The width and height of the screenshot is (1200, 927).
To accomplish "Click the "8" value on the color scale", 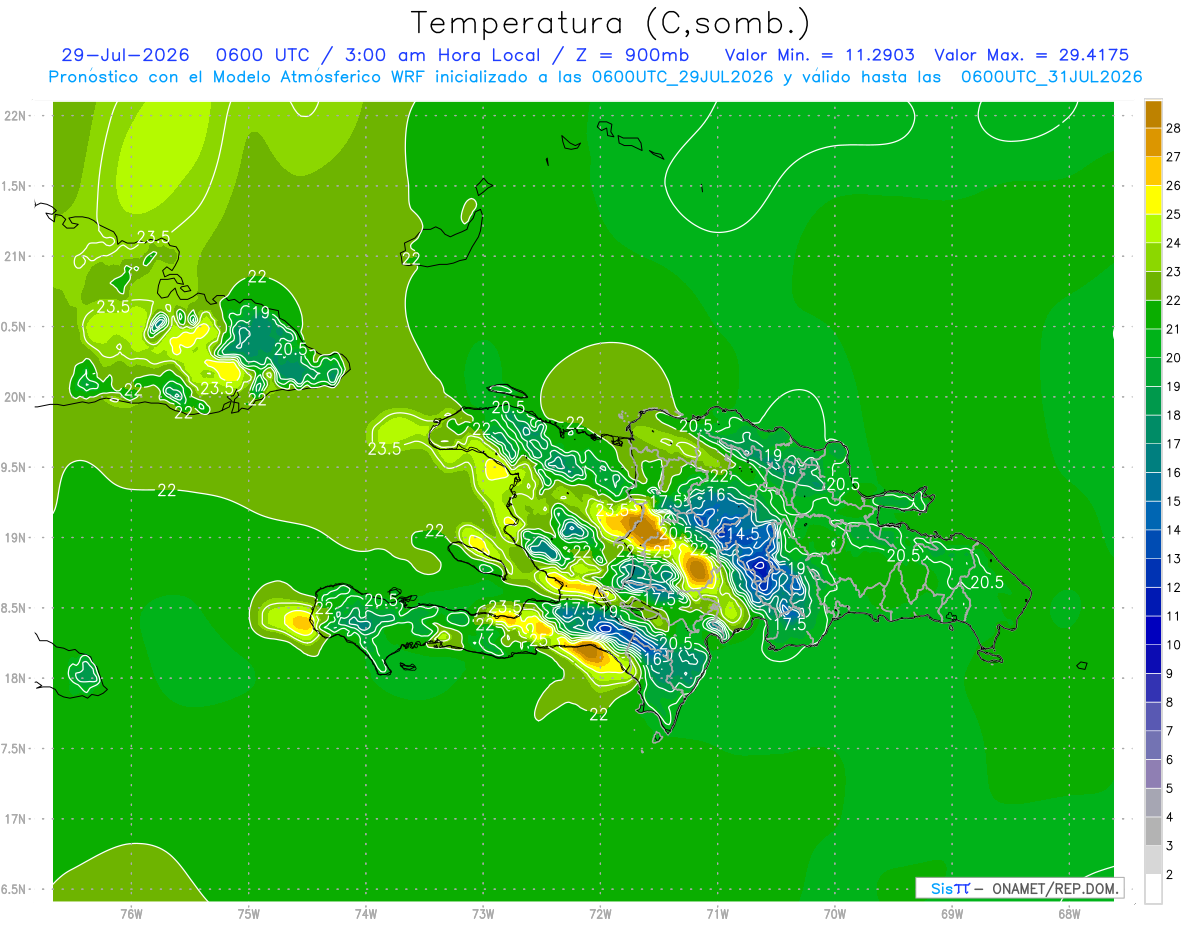I will [1170, 702].
